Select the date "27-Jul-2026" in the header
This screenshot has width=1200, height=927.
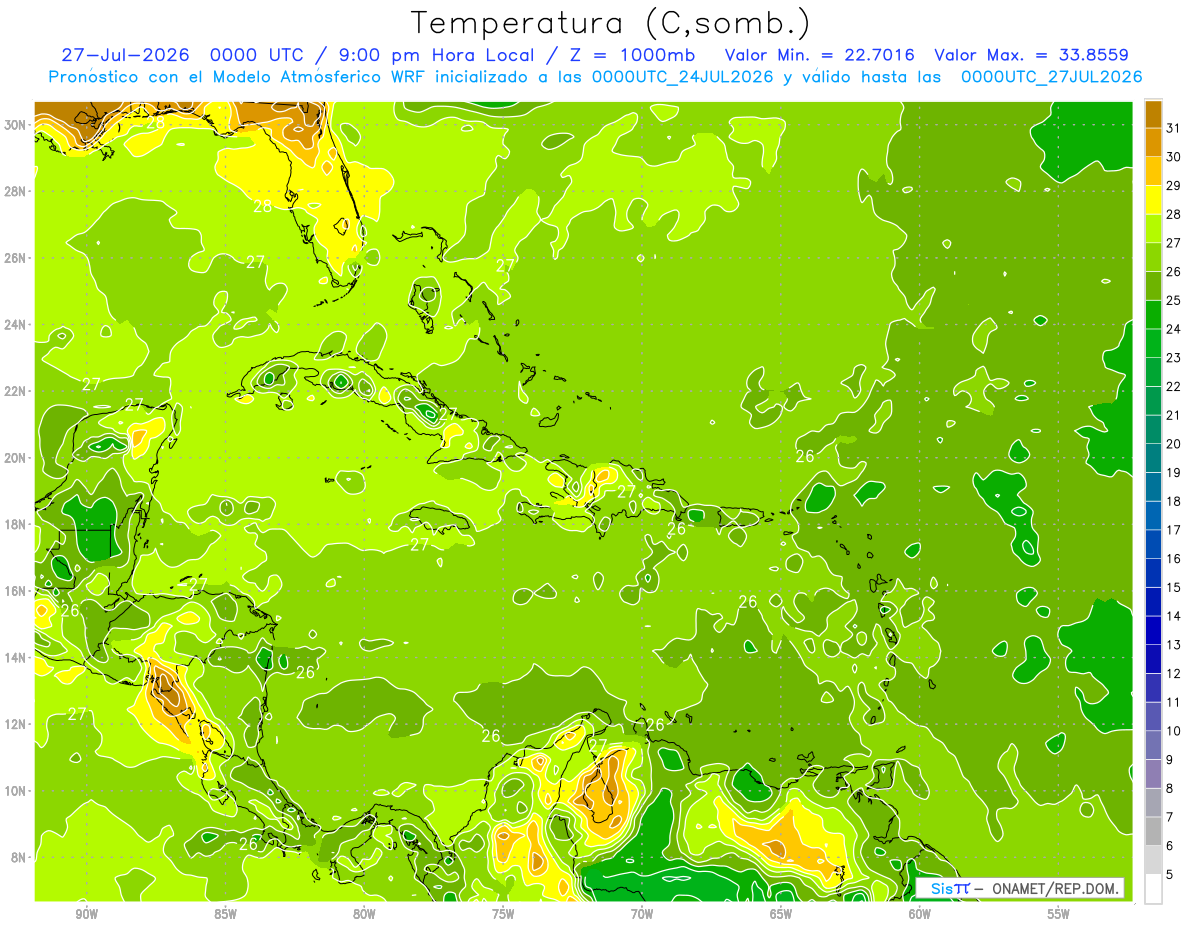pyautogui.click(x=126, y=54)
